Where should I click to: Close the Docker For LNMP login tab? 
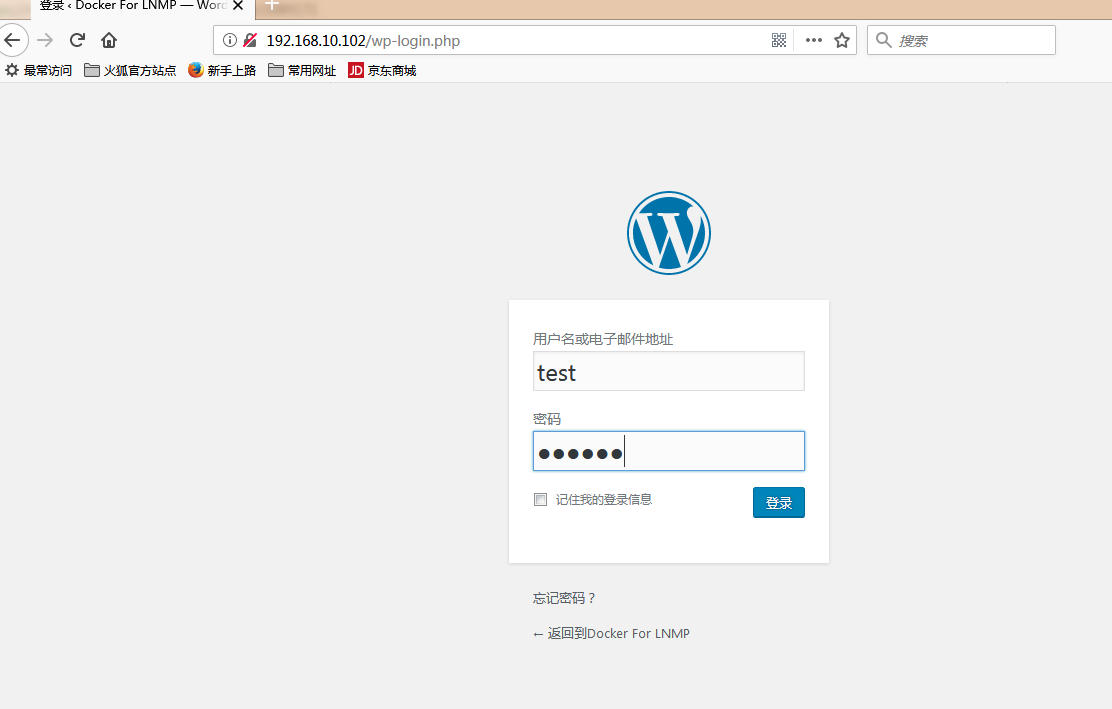[238, 6]
